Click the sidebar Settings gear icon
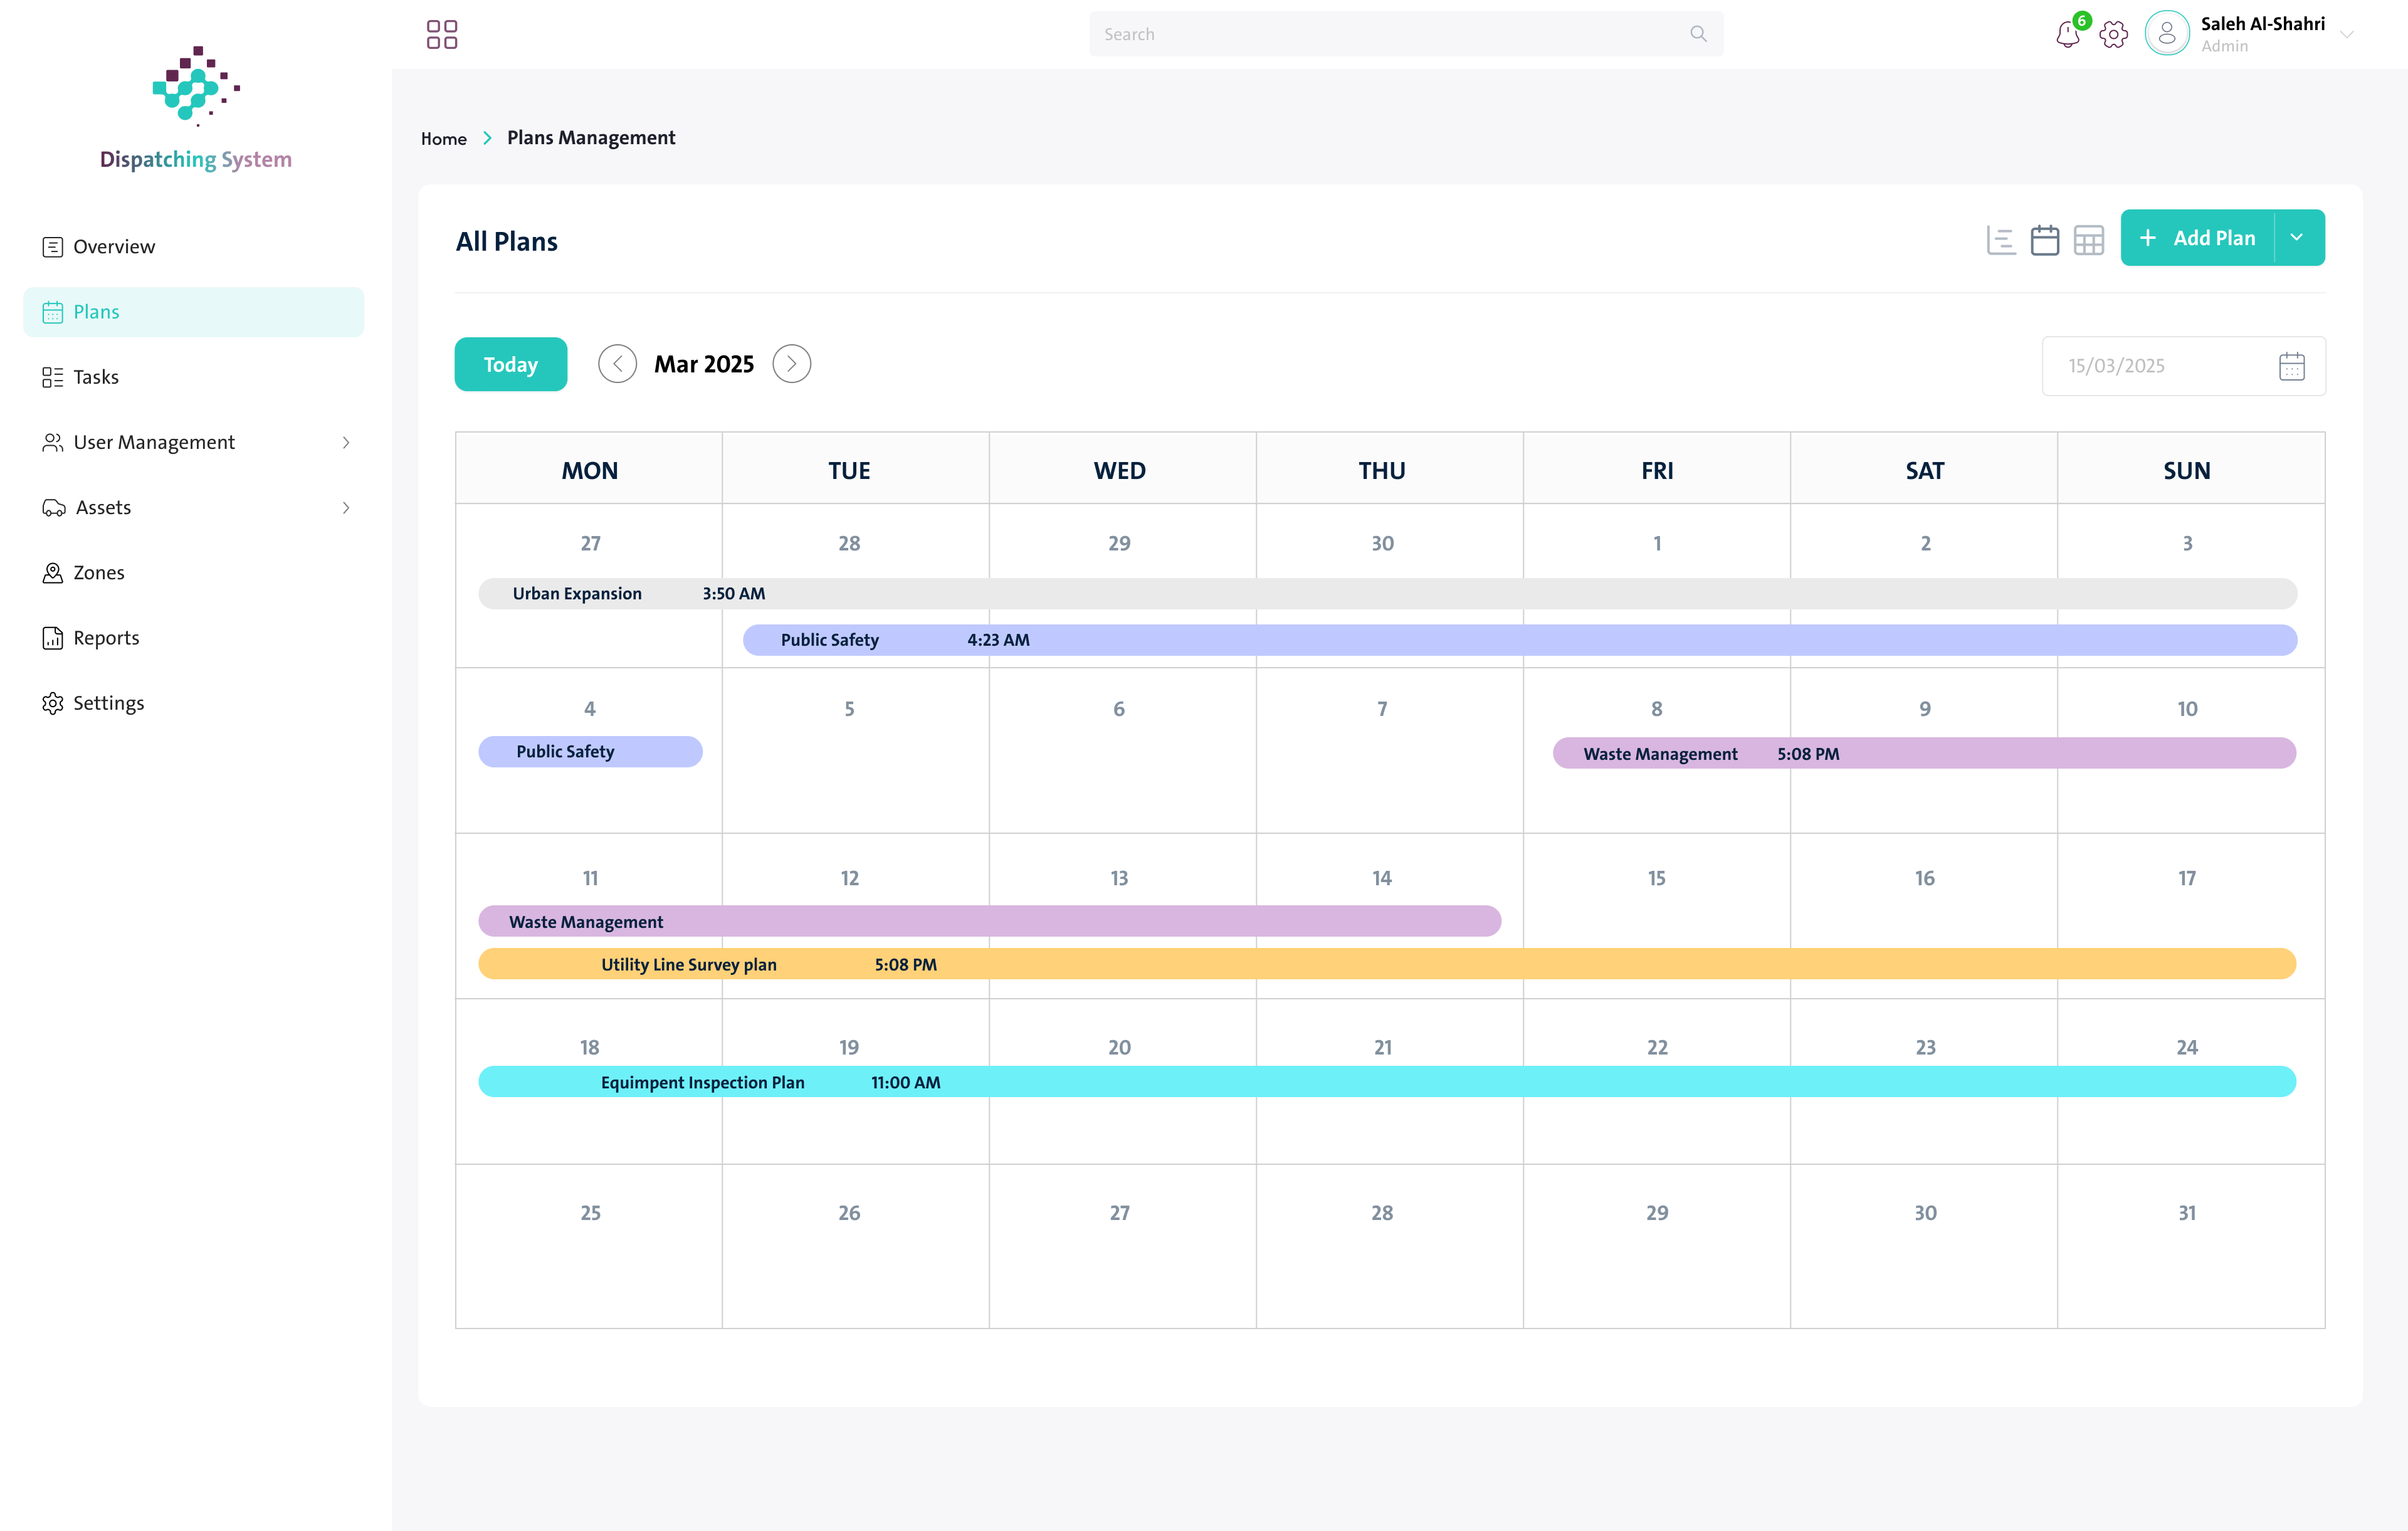2408x1531 pixels. coord(53,703)
